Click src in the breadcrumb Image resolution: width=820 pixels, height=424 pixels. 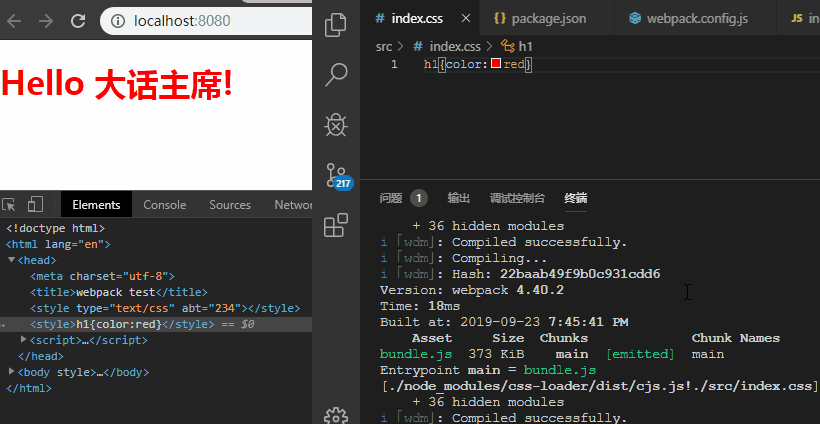(384, 47)
